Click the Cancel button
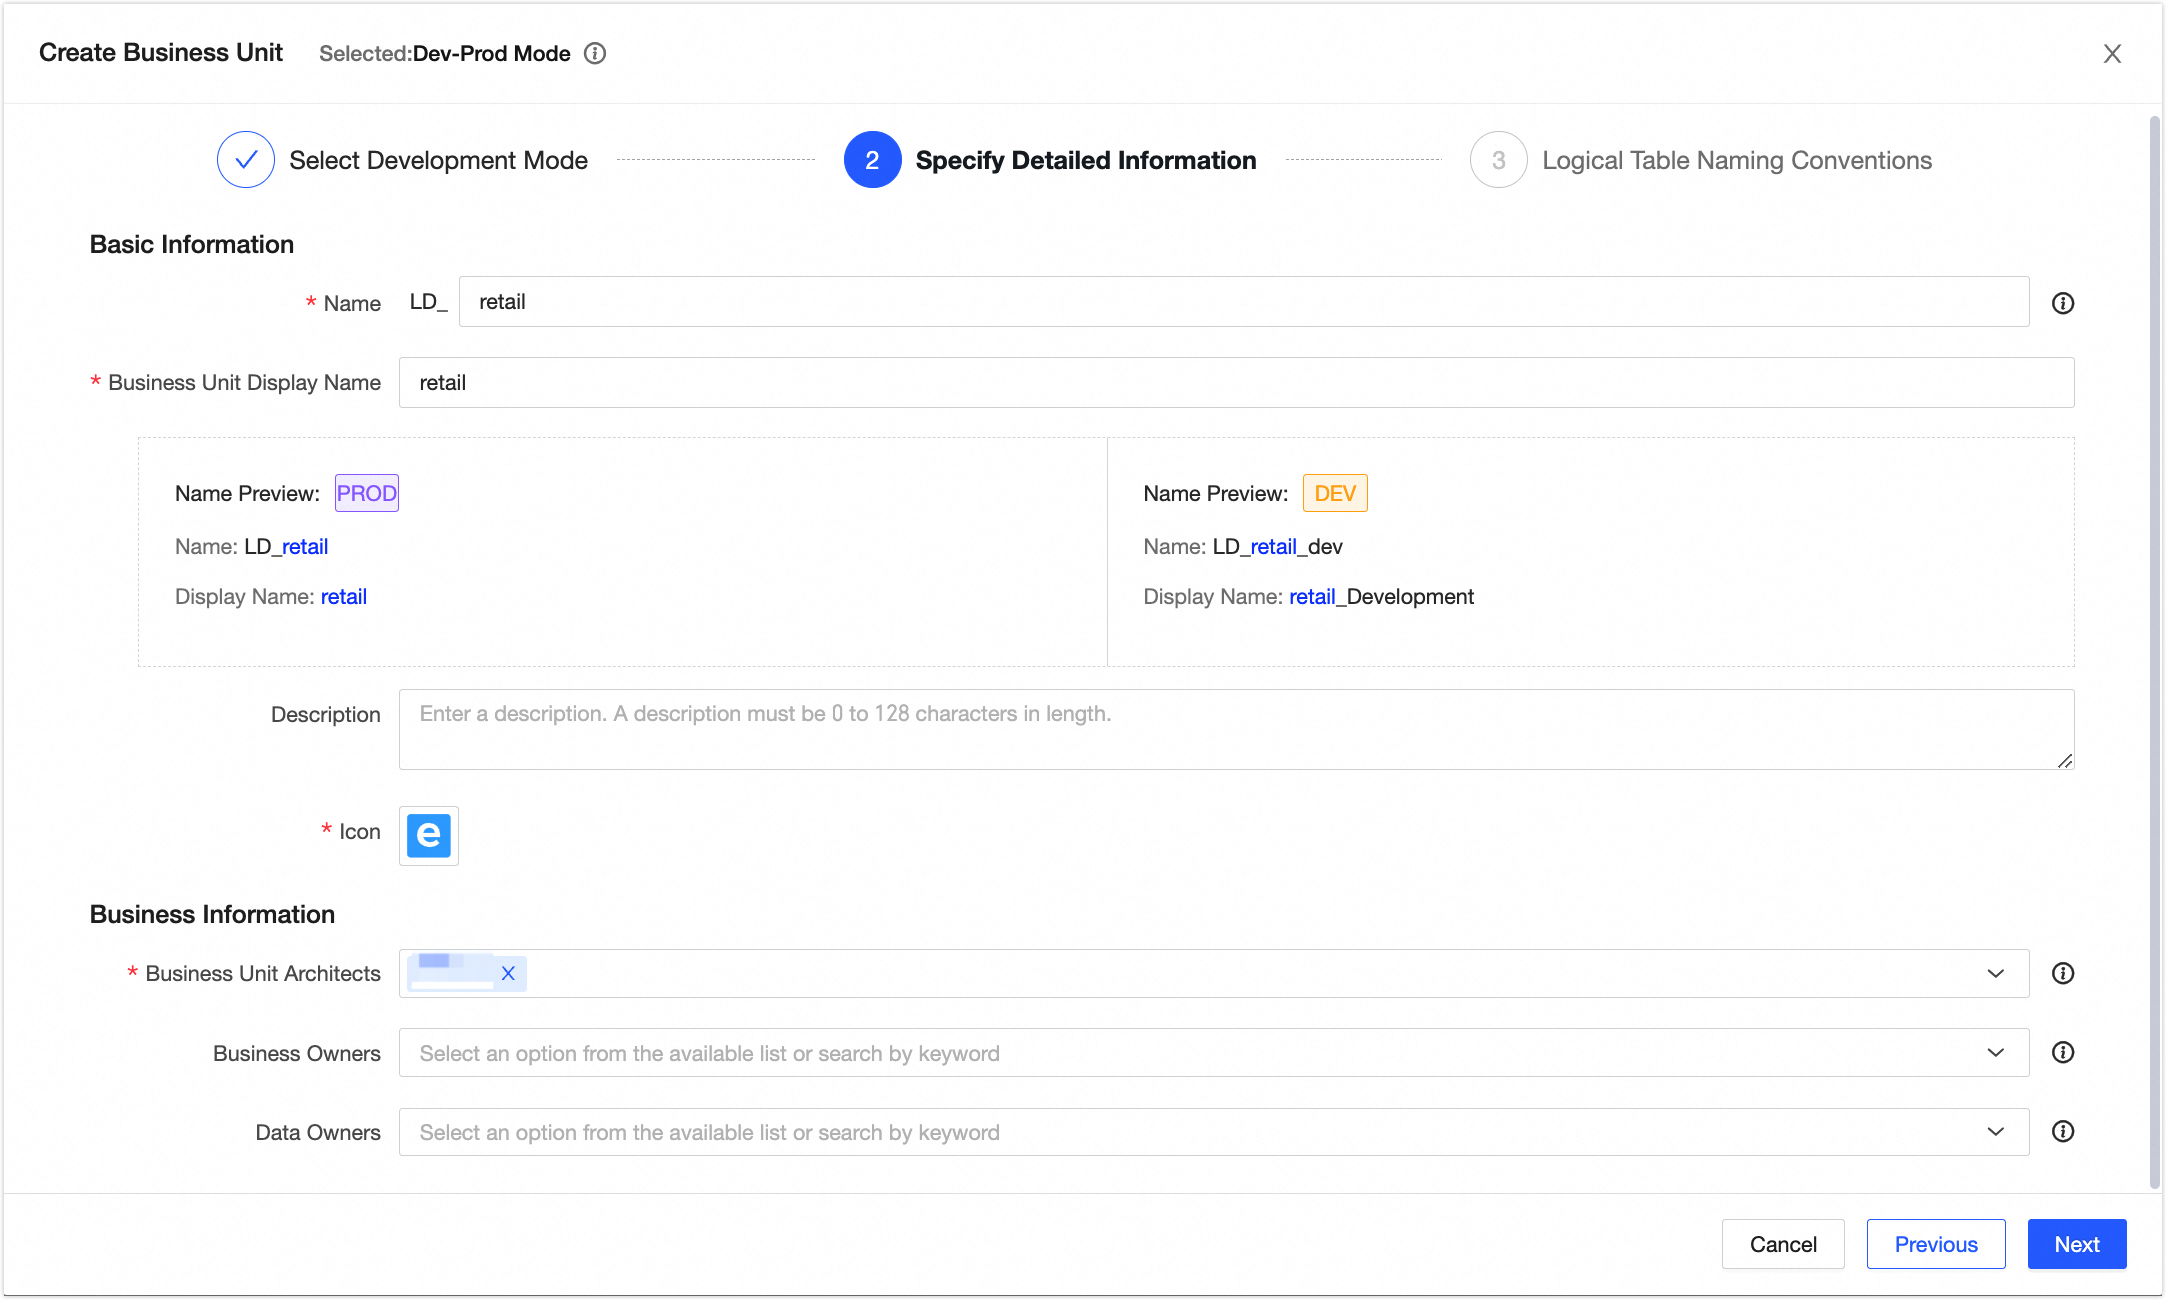Image resolution: width=2166 pixels, height=1300 pixels. (1782, 1244)
